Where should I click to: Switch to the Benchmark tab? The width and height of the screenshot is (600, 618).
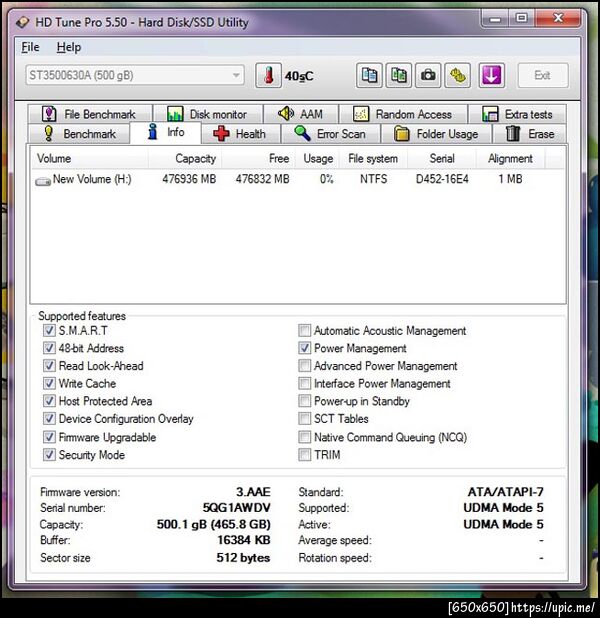tap(79, 134)
